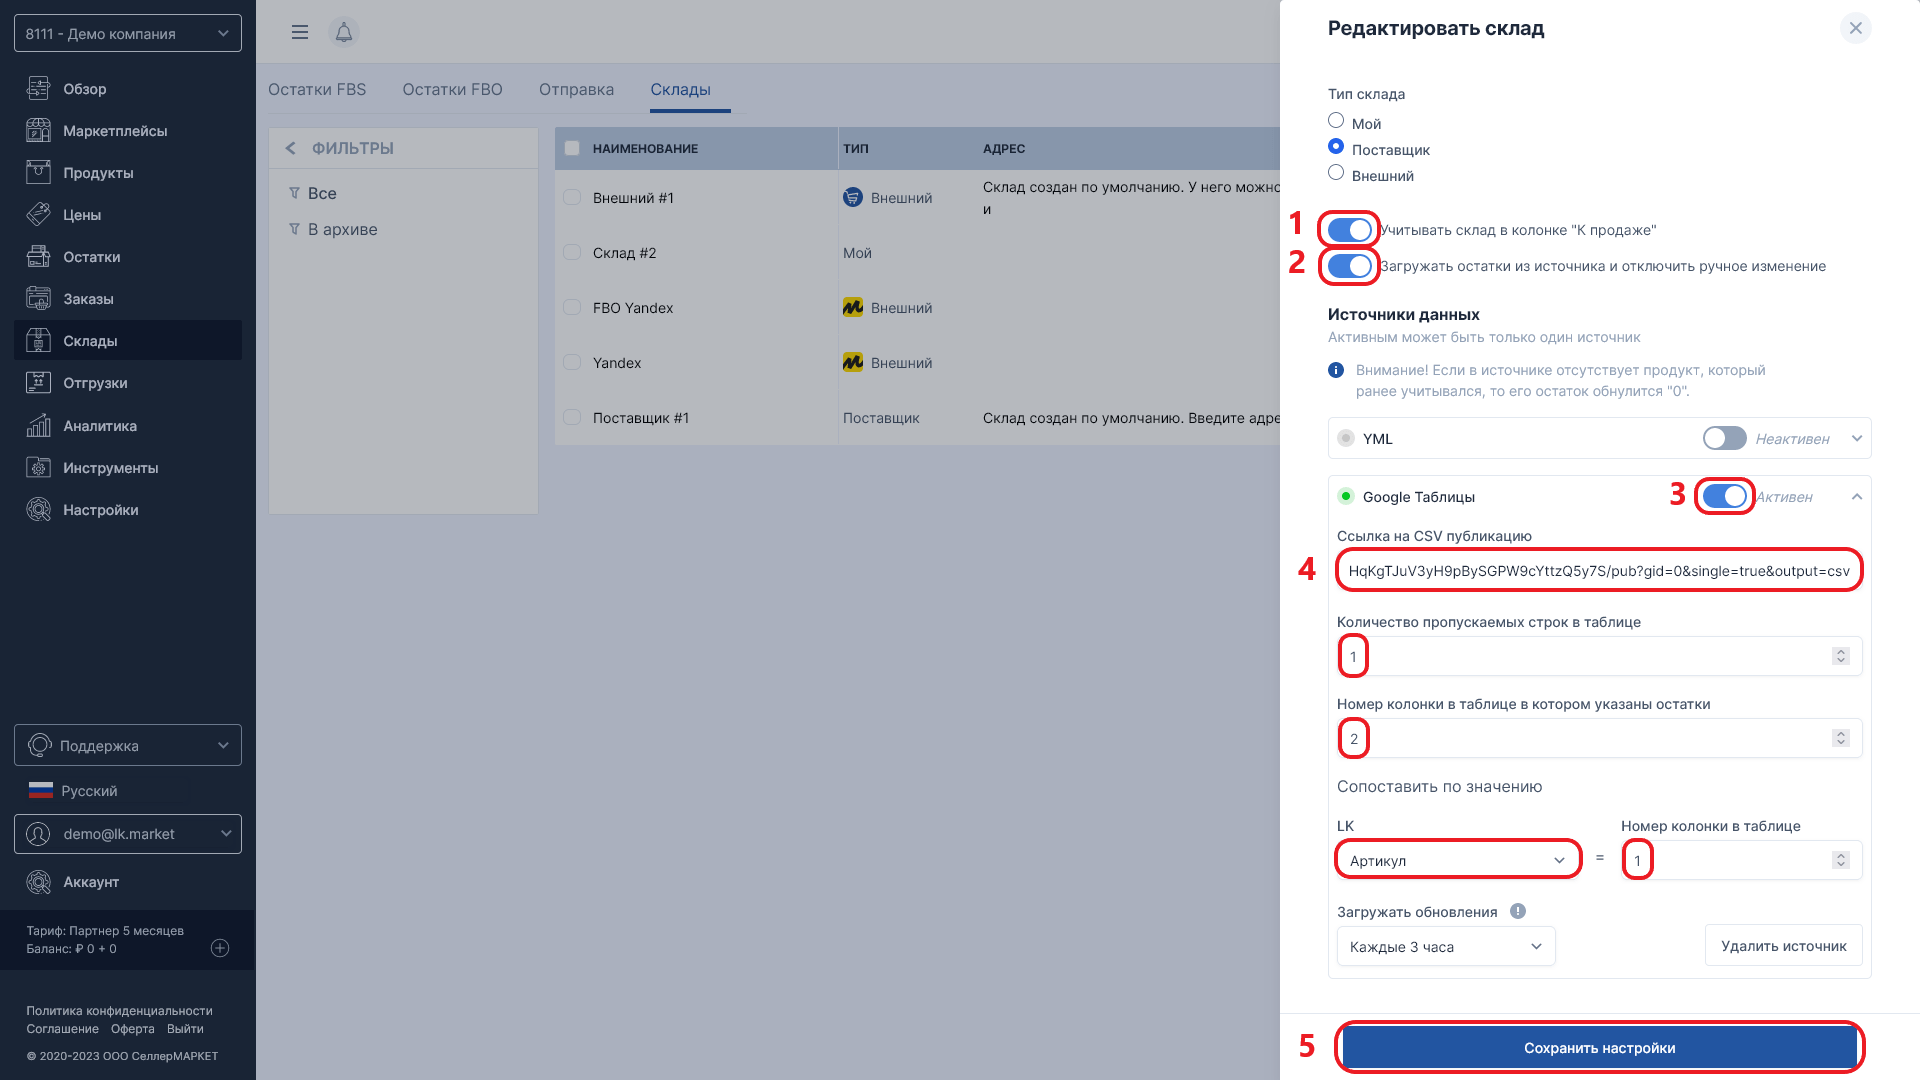This screenshot has height=1080, width=1920.
Task: Click the Russian flag language icon
Action: pyautogui.click(x=40, y=790)
